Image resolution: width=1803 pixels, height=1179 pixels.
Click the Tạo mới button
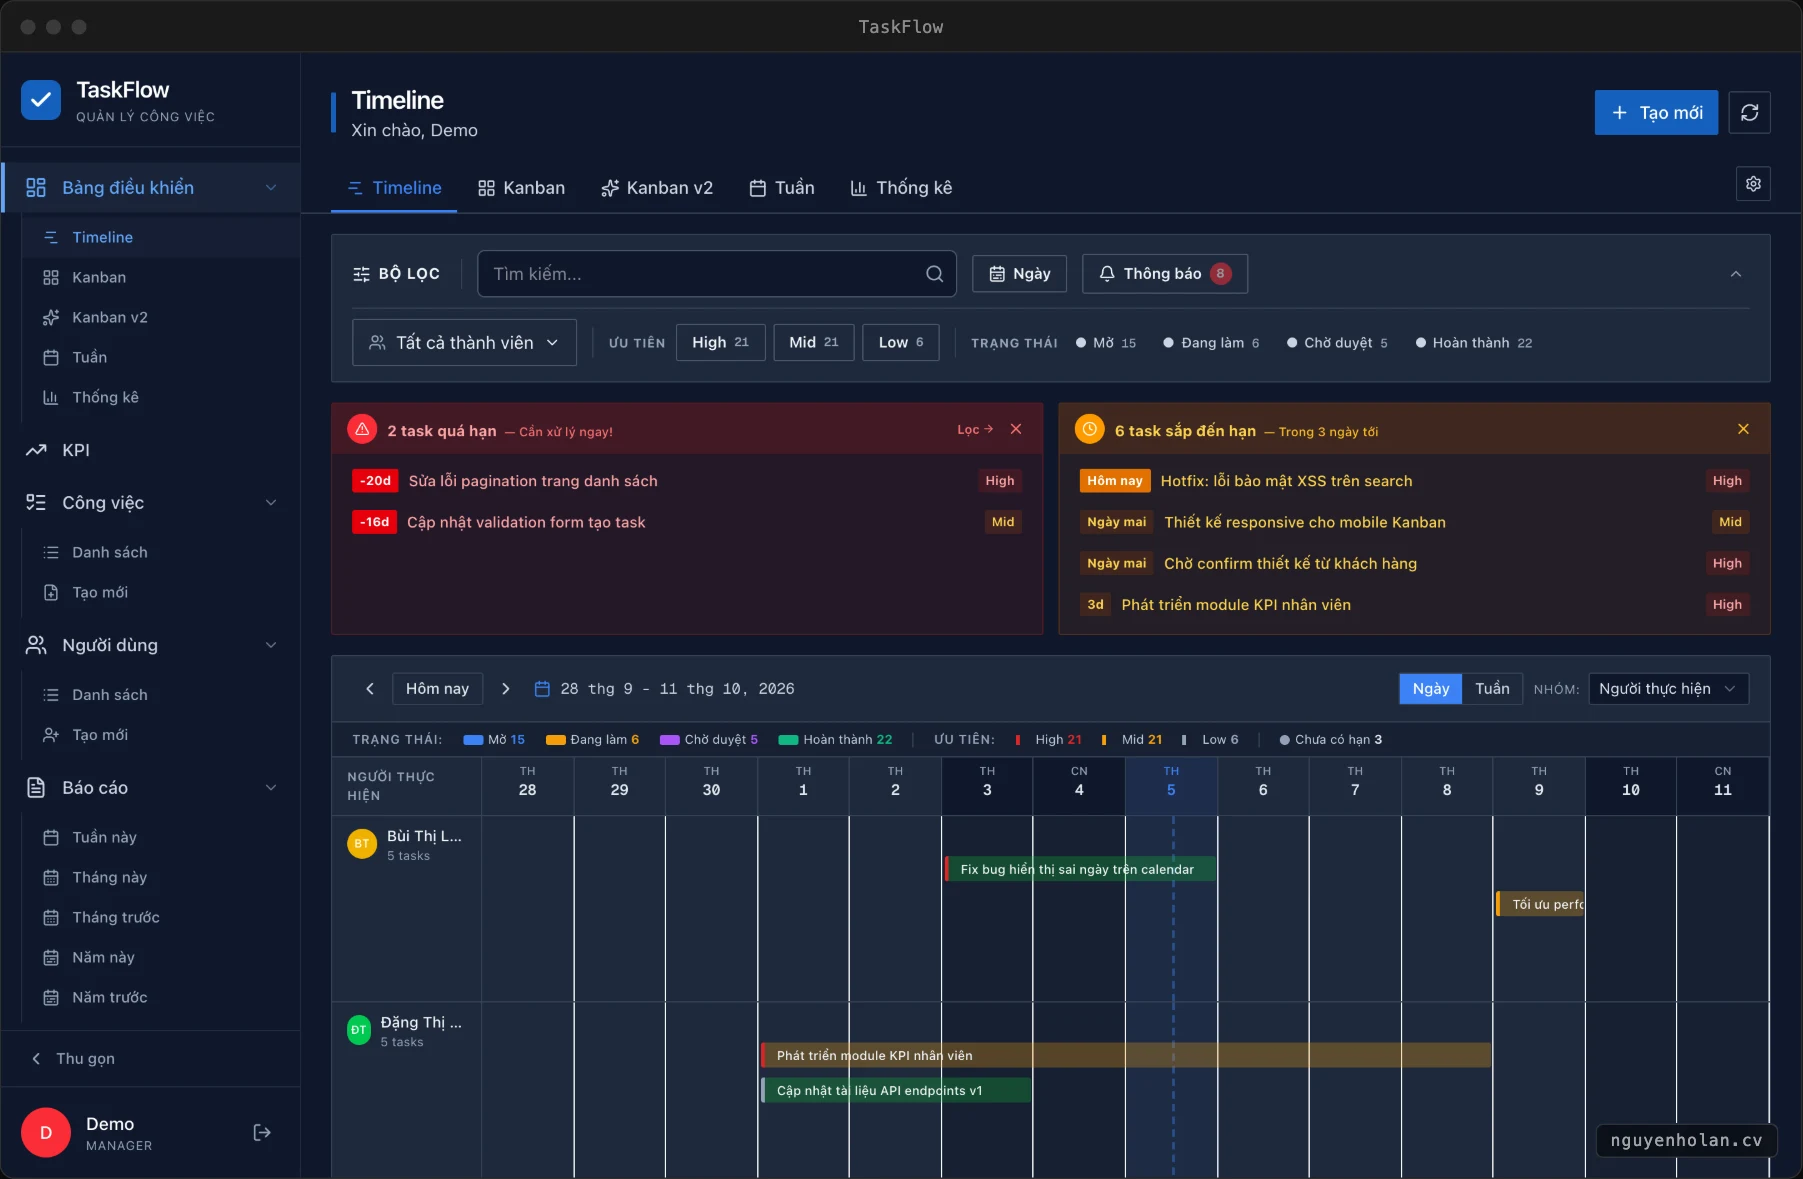click(1656, 113)
